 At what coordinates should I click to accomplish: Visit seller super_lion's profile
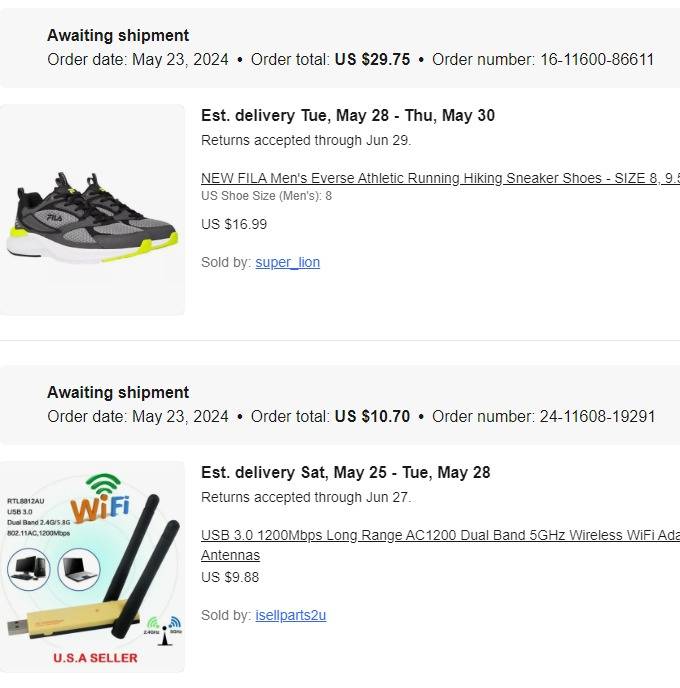(287, 262)
